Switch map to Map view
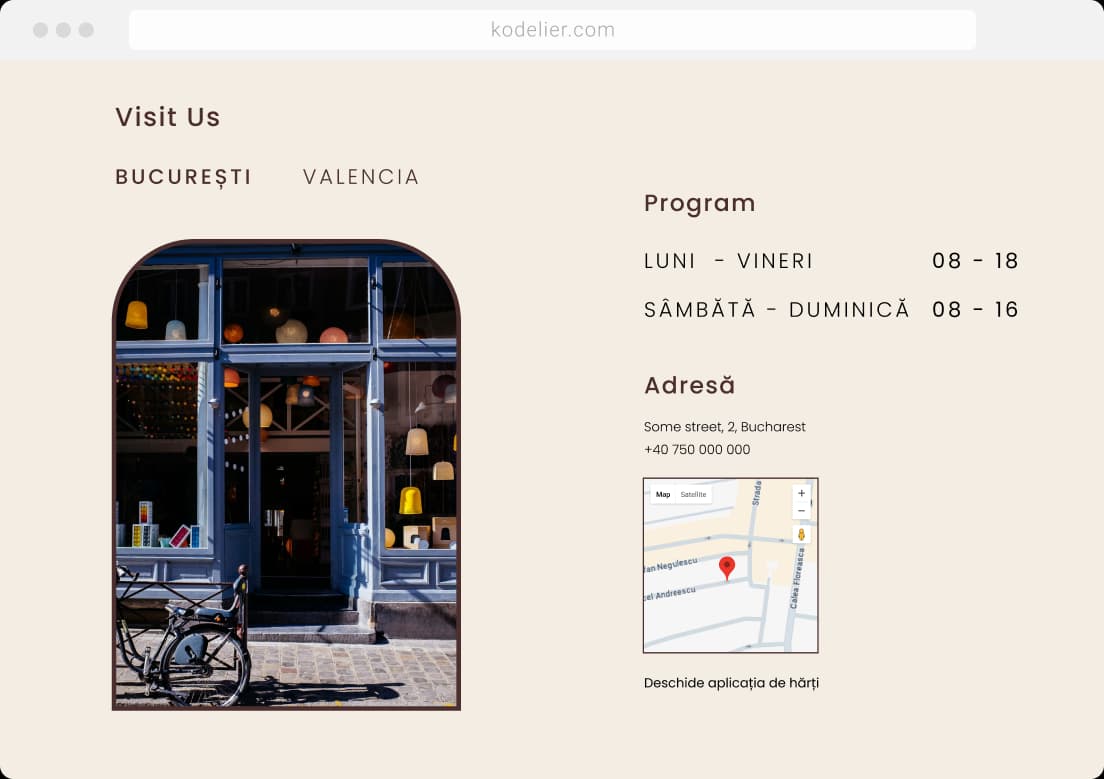The height and width of the screenshot is (779, 1104). [663, 494]
